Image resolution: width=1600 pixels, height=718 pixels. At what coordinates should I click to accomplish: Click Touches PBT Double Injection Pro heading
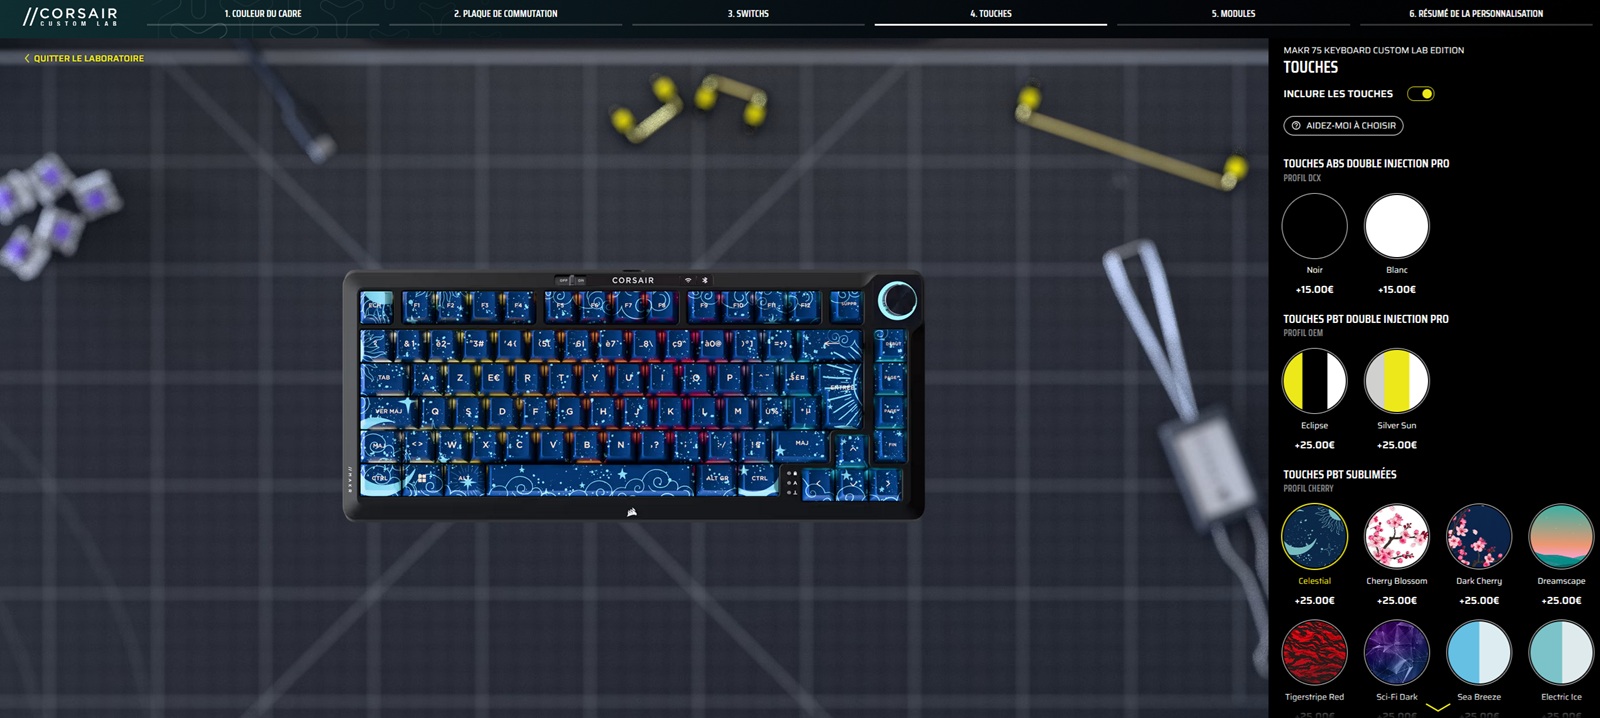coord(1366,319)
